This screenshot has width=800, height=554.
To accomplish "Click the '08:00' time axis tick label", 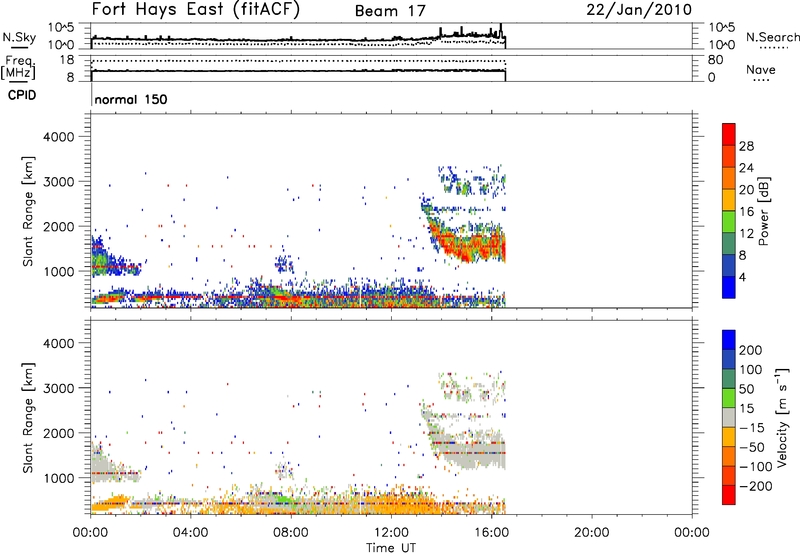I will pyautogui.click(x=291, y=533).
